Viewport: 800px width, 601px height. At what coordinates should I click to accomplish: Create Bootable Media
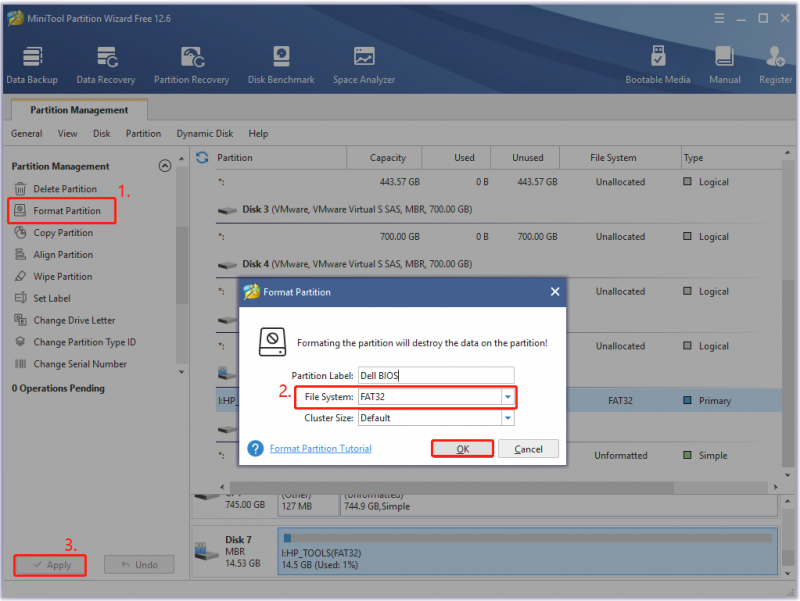(658, 65)
